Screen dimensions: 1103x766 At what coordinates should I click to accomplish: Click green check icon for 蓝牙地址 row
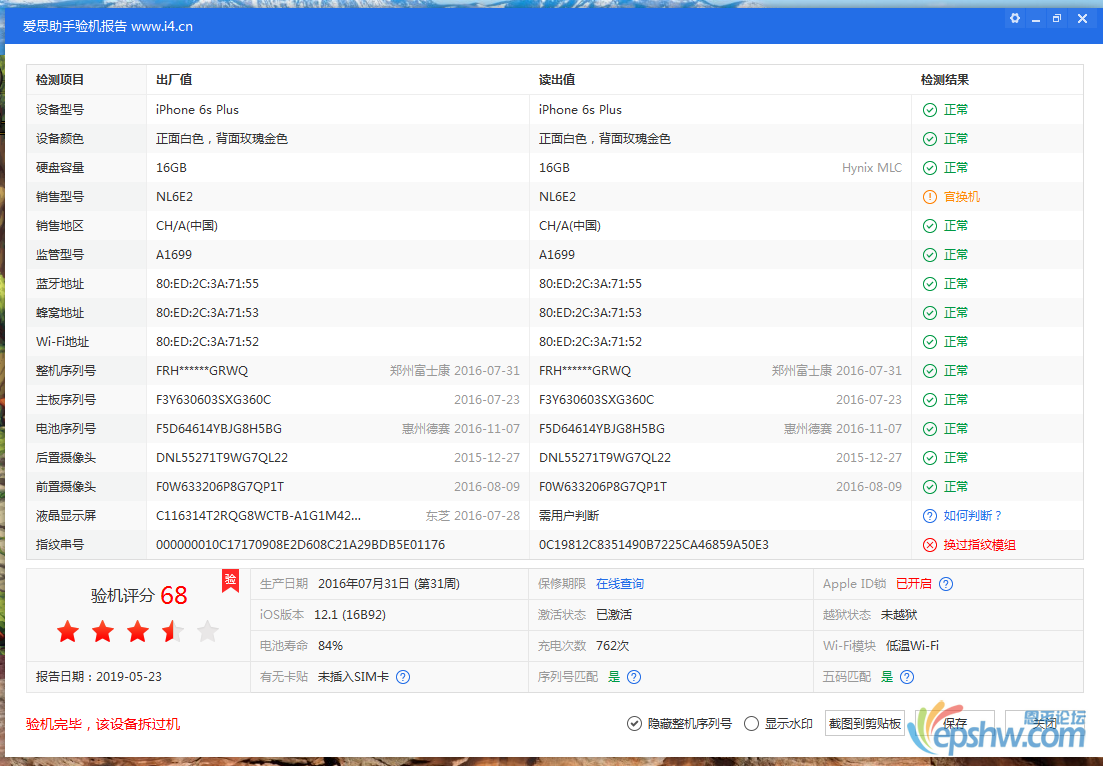click(930, 284)
